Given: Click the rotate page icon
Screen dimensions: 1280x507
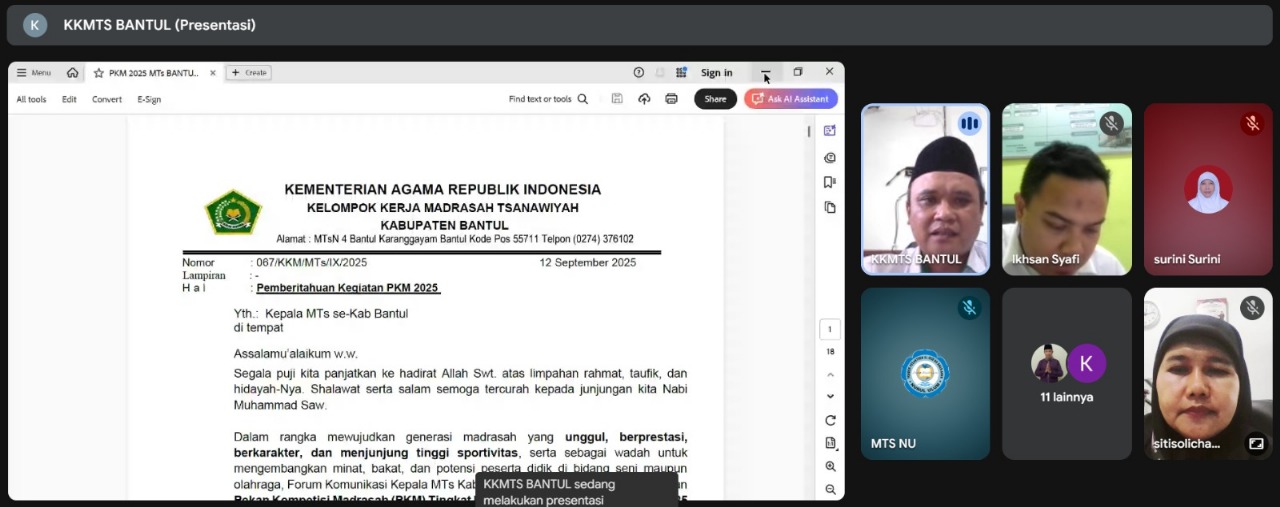Looking at the screenshot, I should [830, 420].
